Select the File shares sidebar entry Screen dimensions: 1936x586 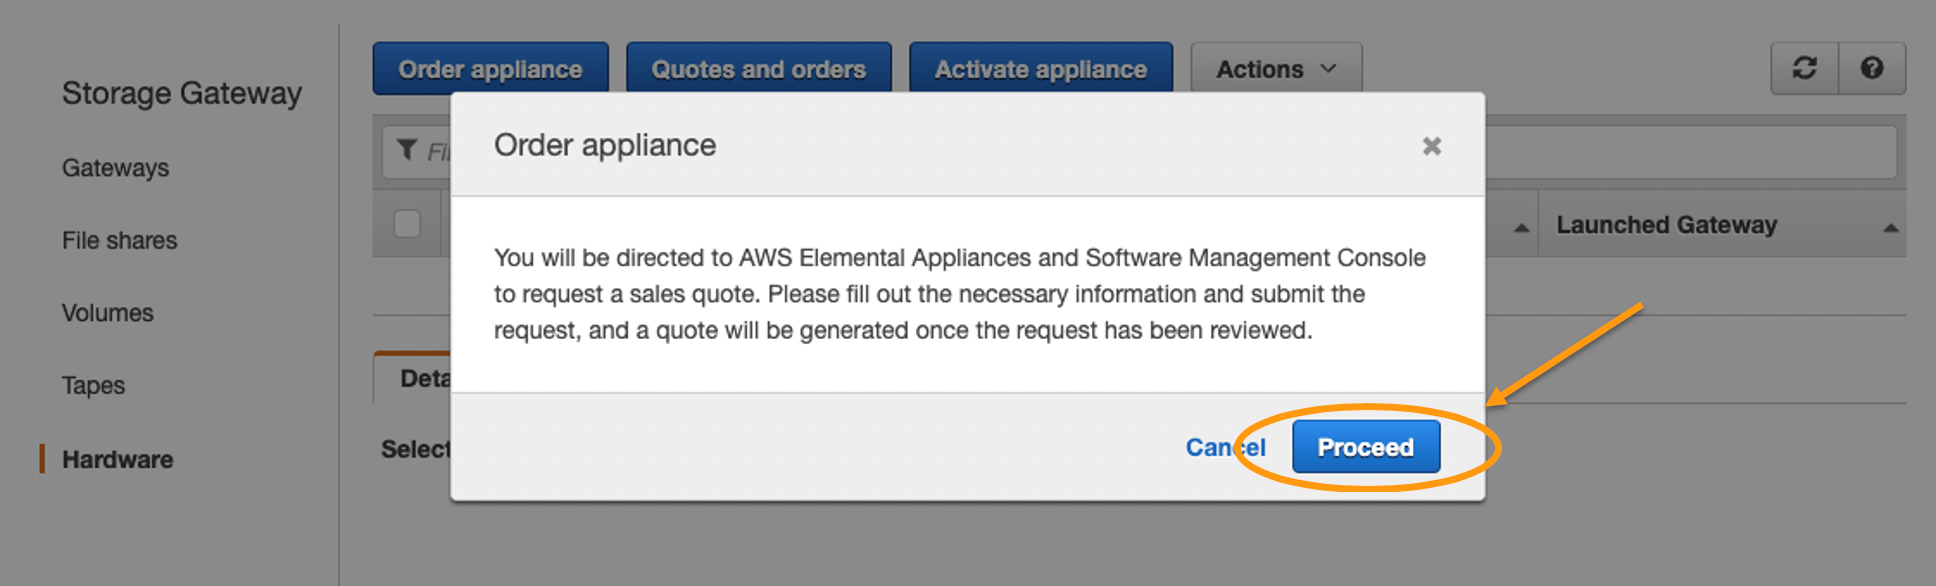119,240
